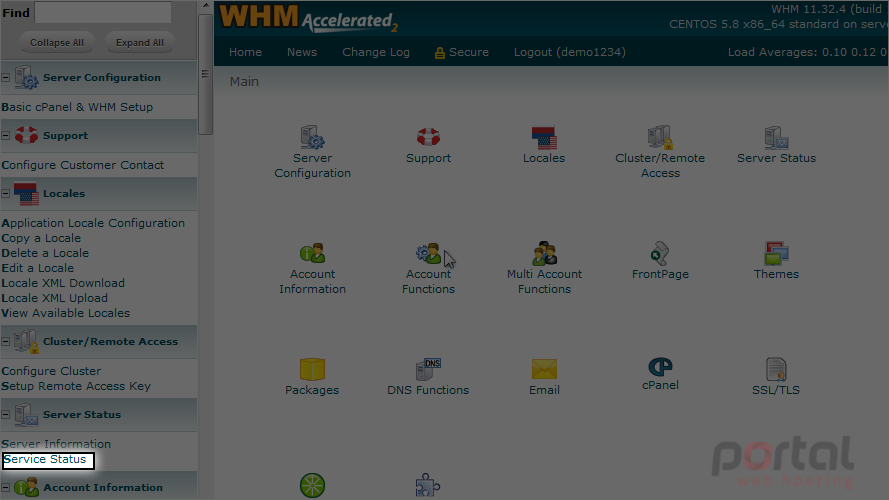This screenshot has width=889, height=500.
Task: Select Secure in the top navigation
Action: [x=468, y=52]
